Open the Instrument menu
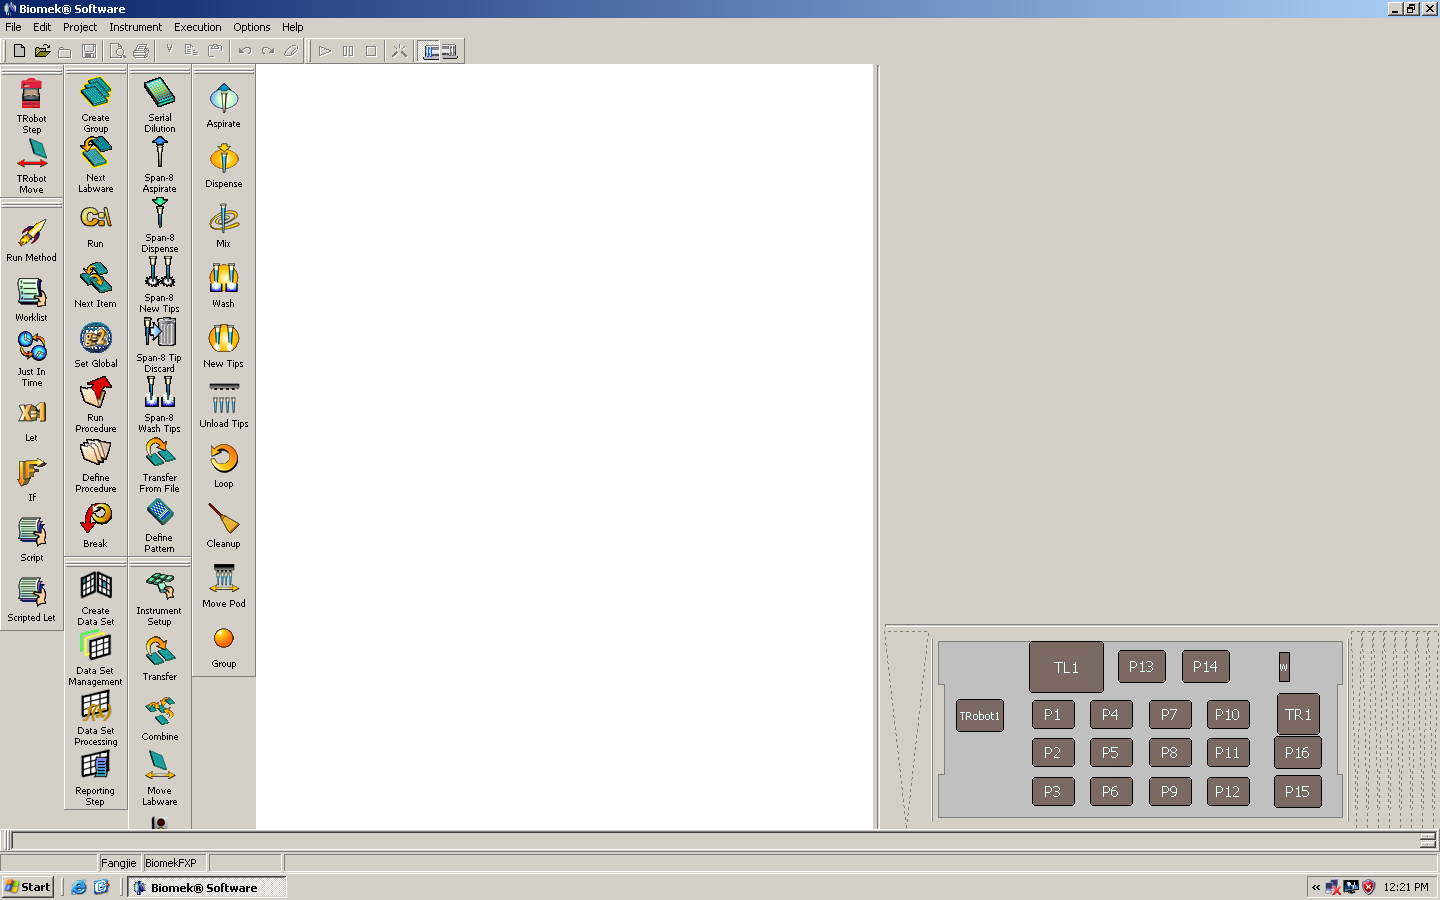This screenshot has height=900, width=1440. point(135,27)
